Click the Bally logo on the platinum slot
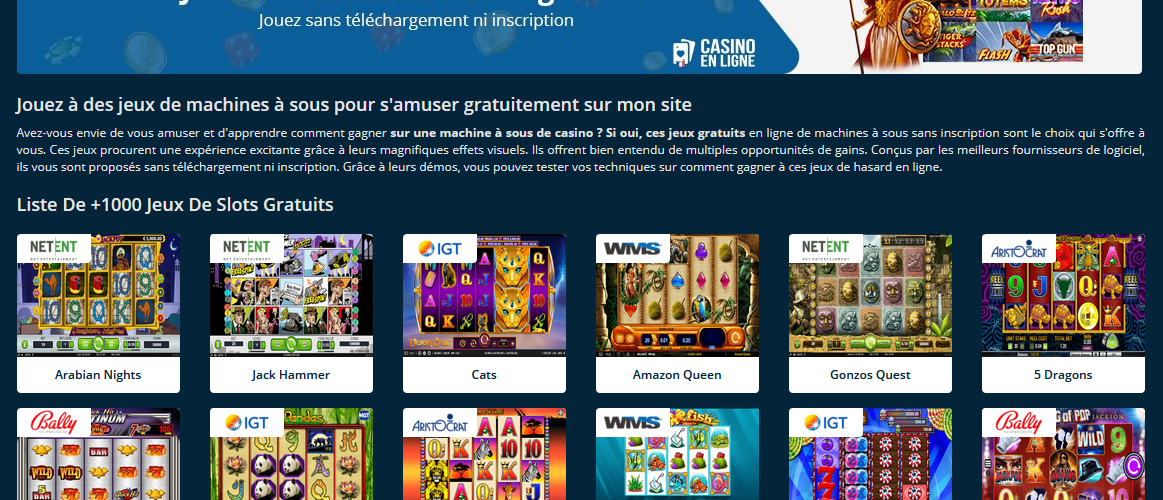1163x500 pixels. pyautogui.click(x=53, y=422)
